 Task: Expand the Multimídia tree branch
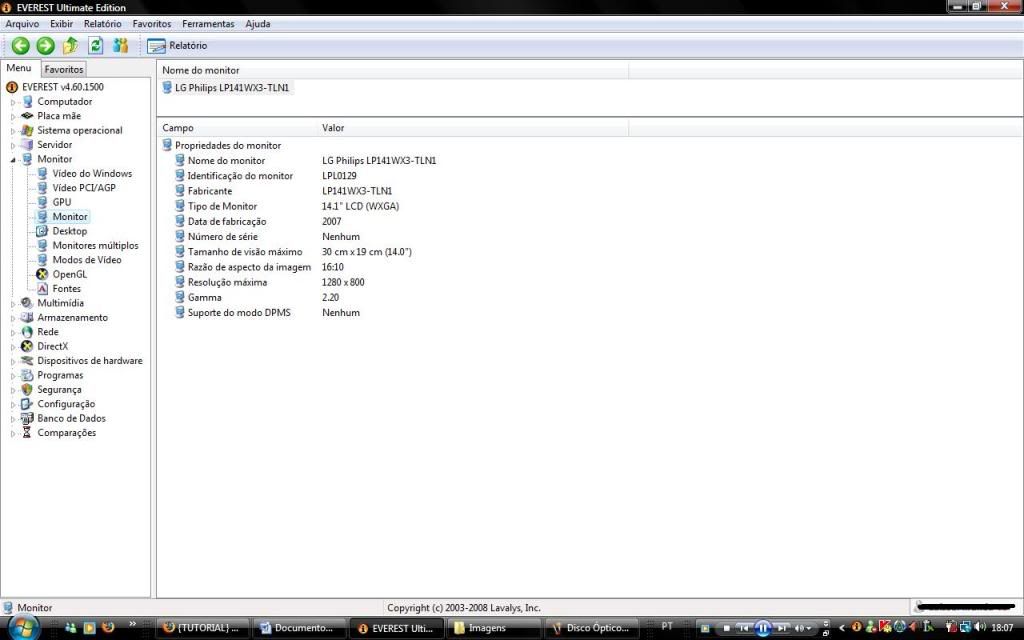(13, 303)
